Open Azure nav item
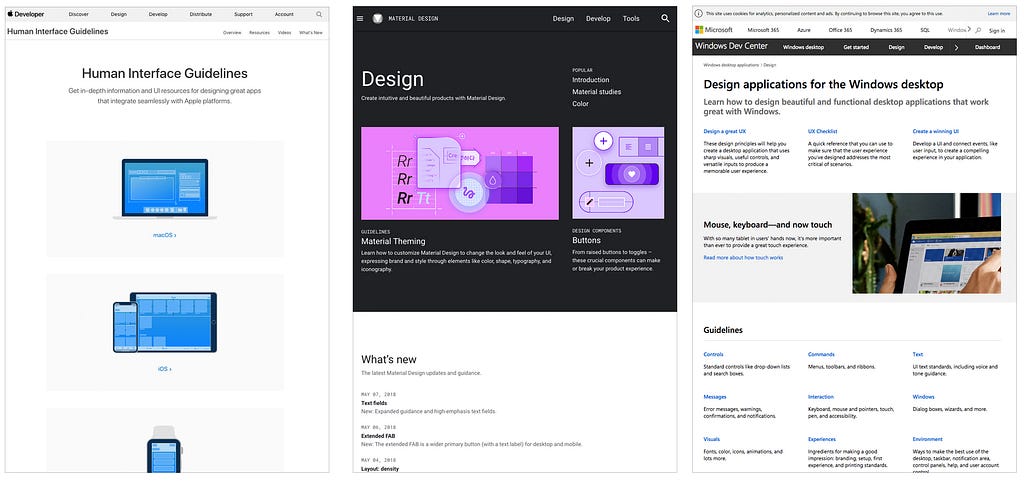 [803, 30]
